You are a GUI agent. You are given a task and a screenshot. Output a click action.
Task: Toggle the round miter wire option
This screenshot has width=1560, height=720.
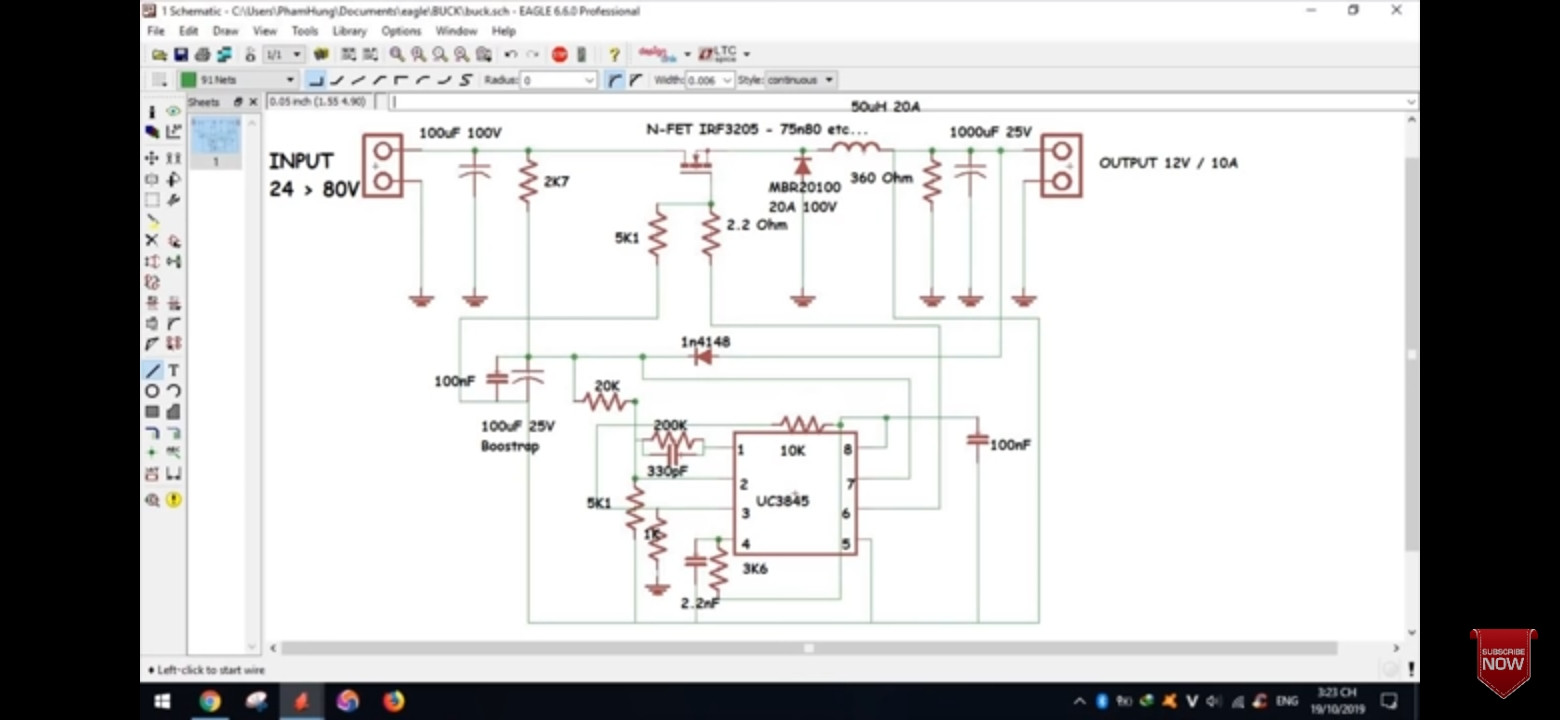coord(615,80)
